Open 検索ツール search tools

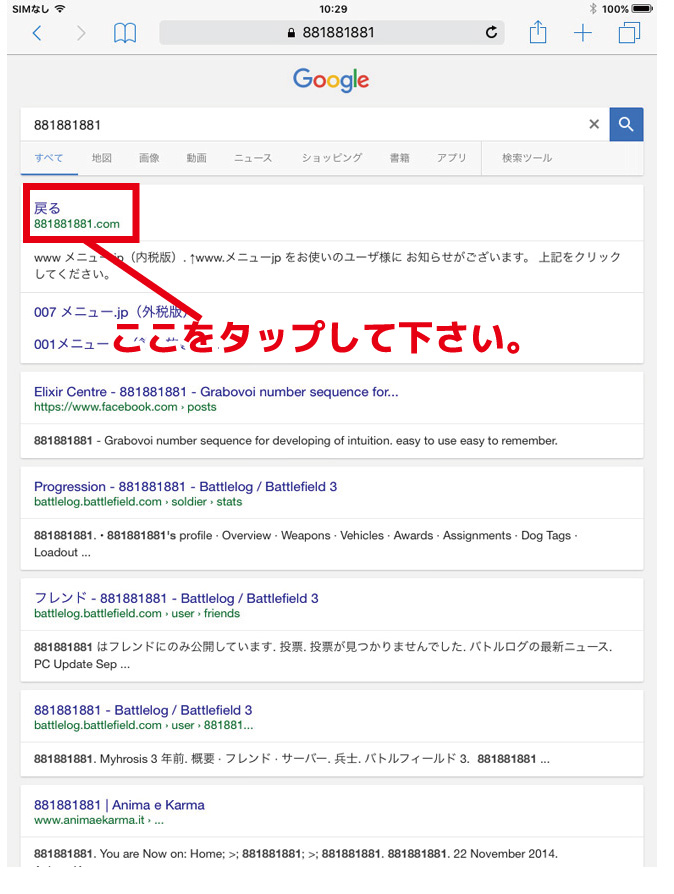pos(527,158)
